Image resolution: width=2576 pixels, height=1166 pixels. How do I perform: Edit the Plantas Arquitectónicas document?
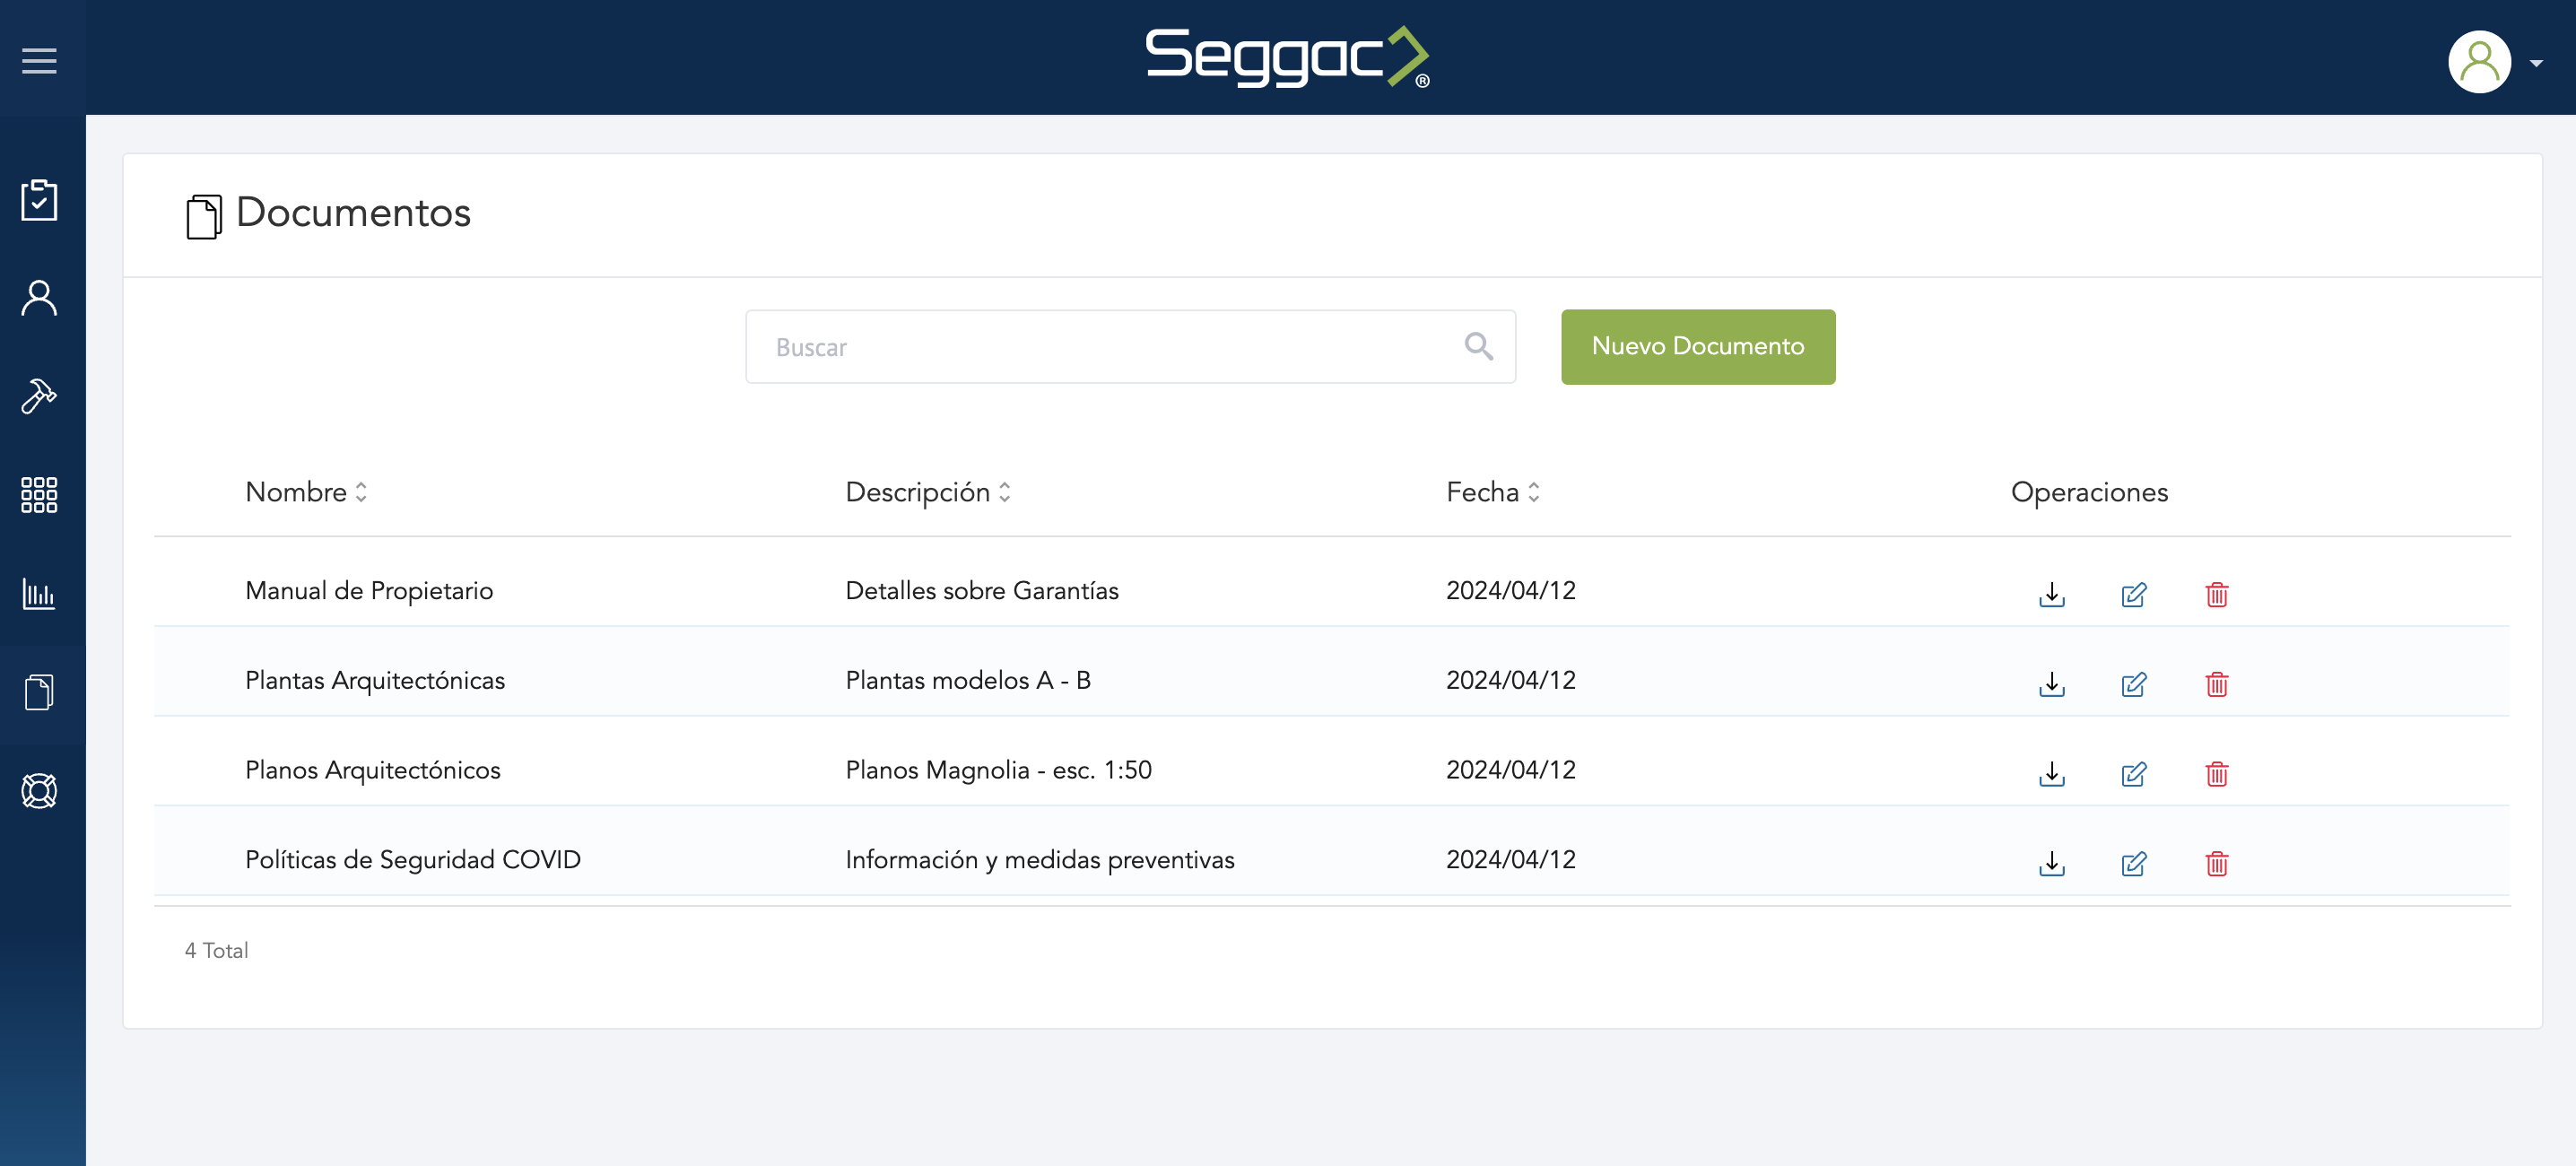[x=2133, y=684]
